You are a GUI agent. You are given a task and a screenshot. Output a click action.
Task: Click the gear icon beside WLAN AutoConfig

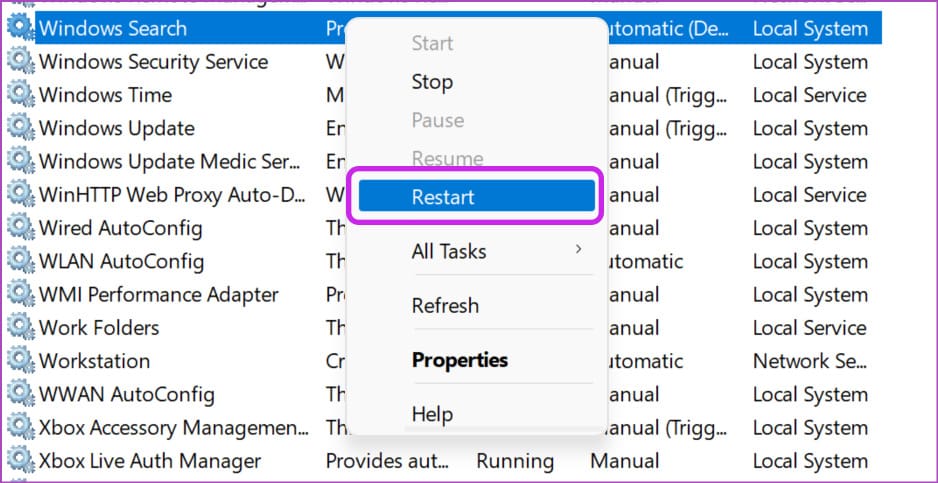point(20,262)
